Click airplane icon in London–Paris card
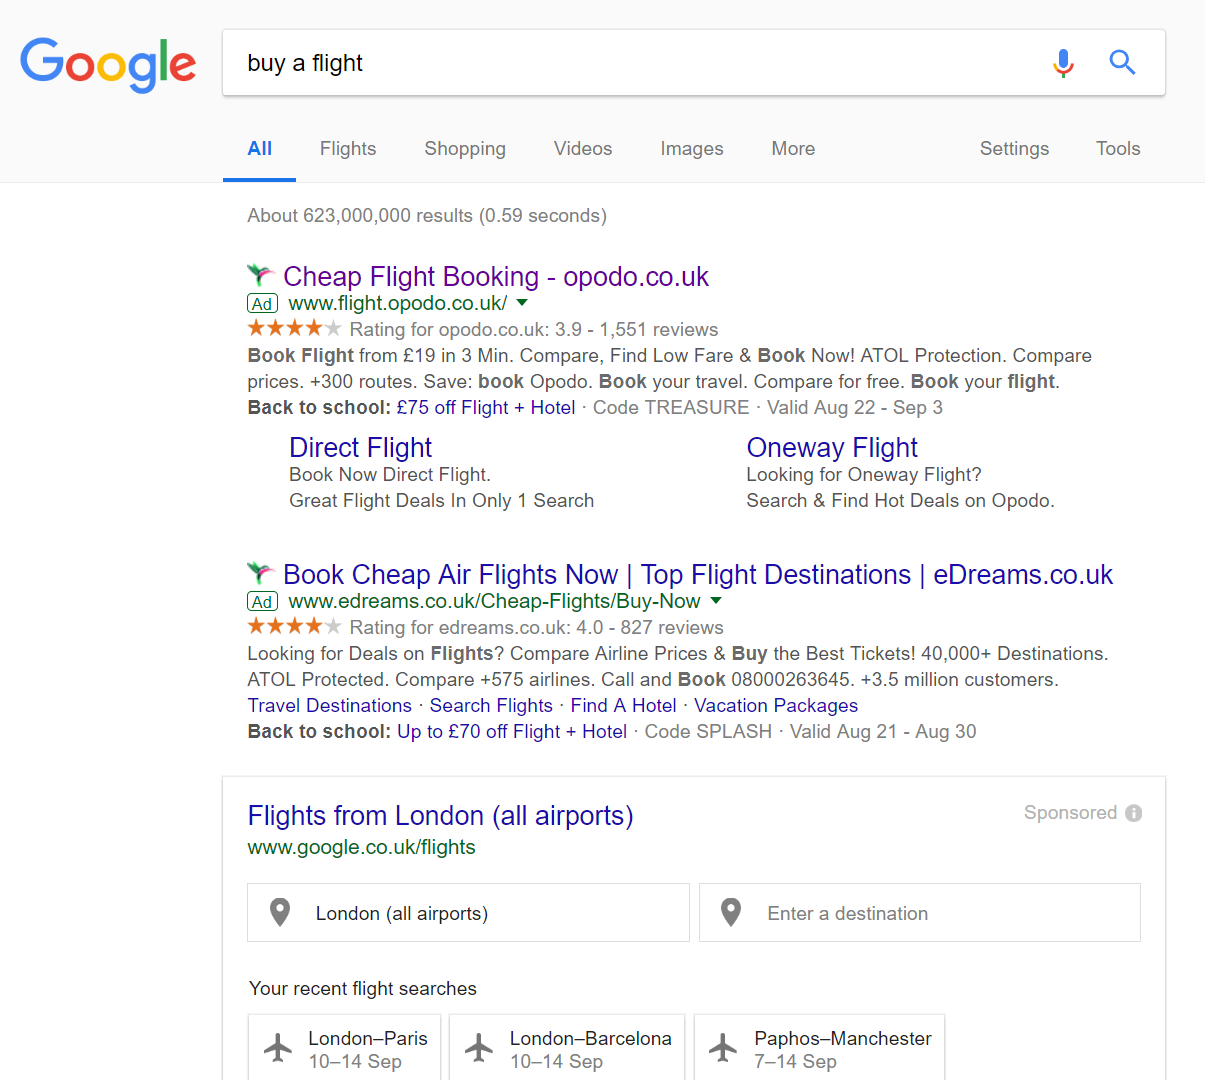The image size is (1205, 1080). 278,1048
